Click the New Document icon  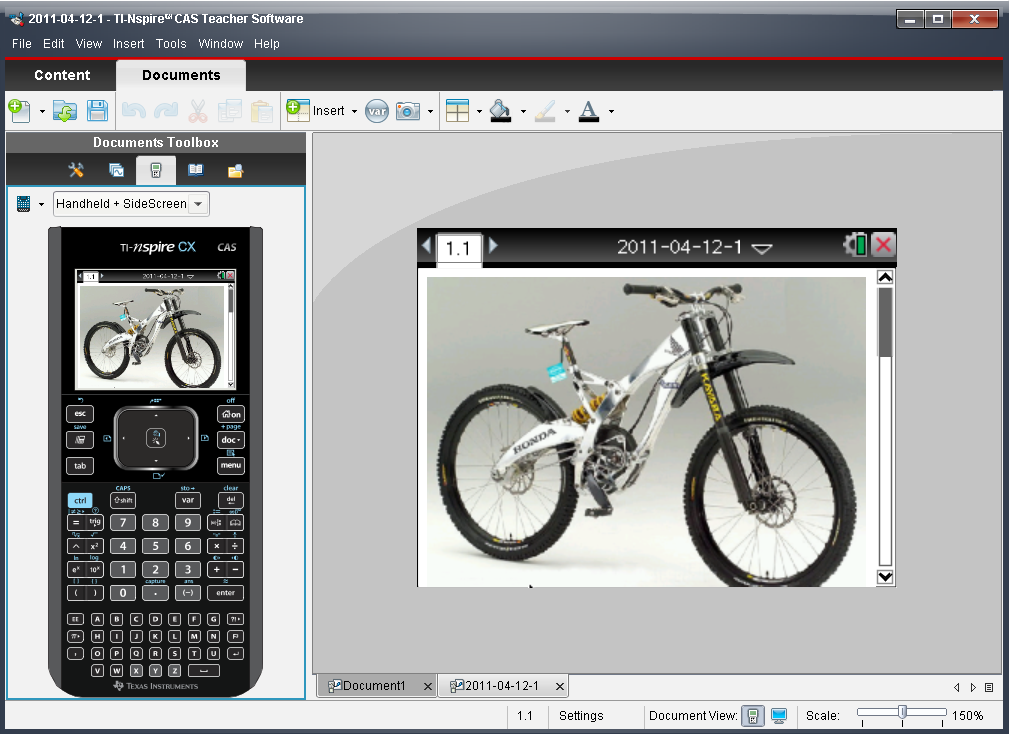19,111
